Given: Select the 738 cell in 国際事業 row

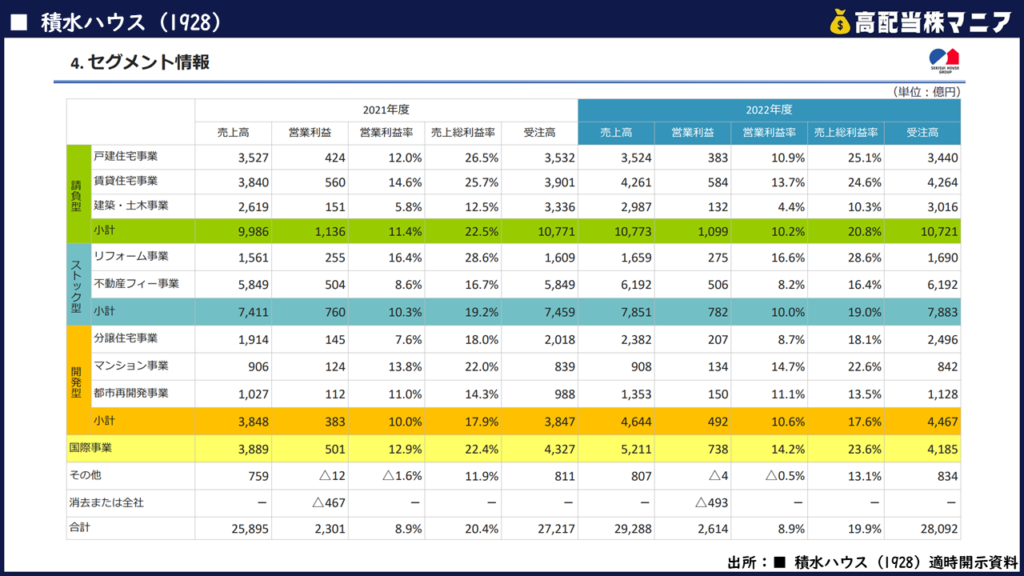Looking at the screenshot, I should click(718, 450).
